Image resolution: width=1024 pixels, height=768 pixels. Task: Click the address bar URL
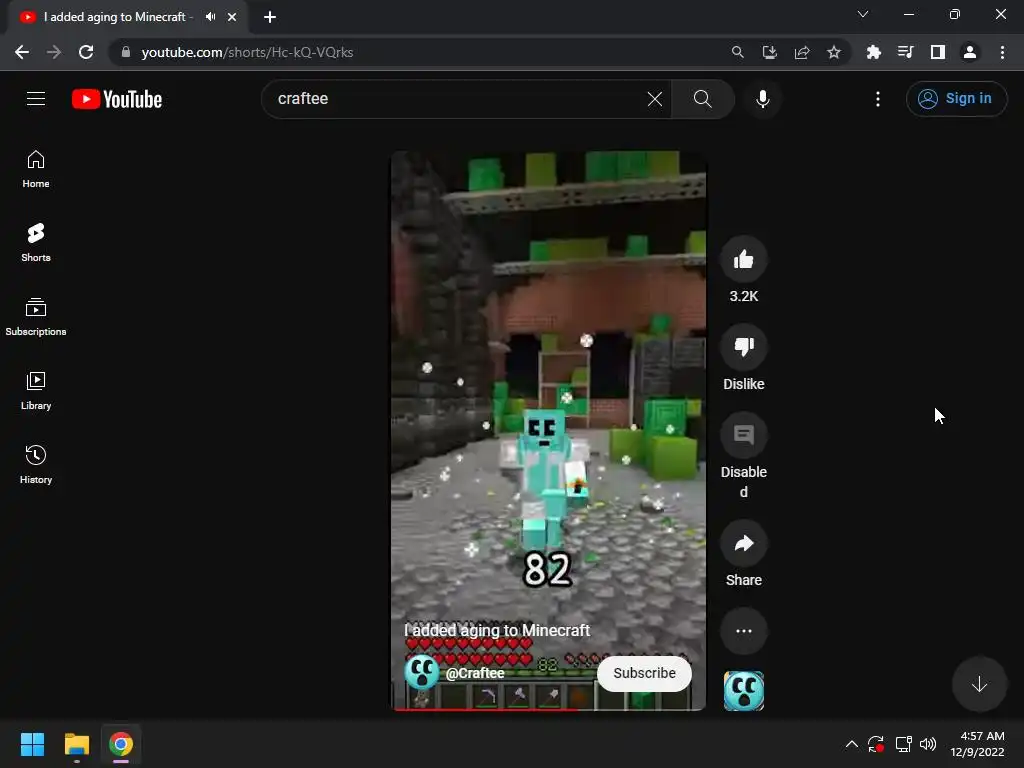pyautogui.click(x=247, y=52)
